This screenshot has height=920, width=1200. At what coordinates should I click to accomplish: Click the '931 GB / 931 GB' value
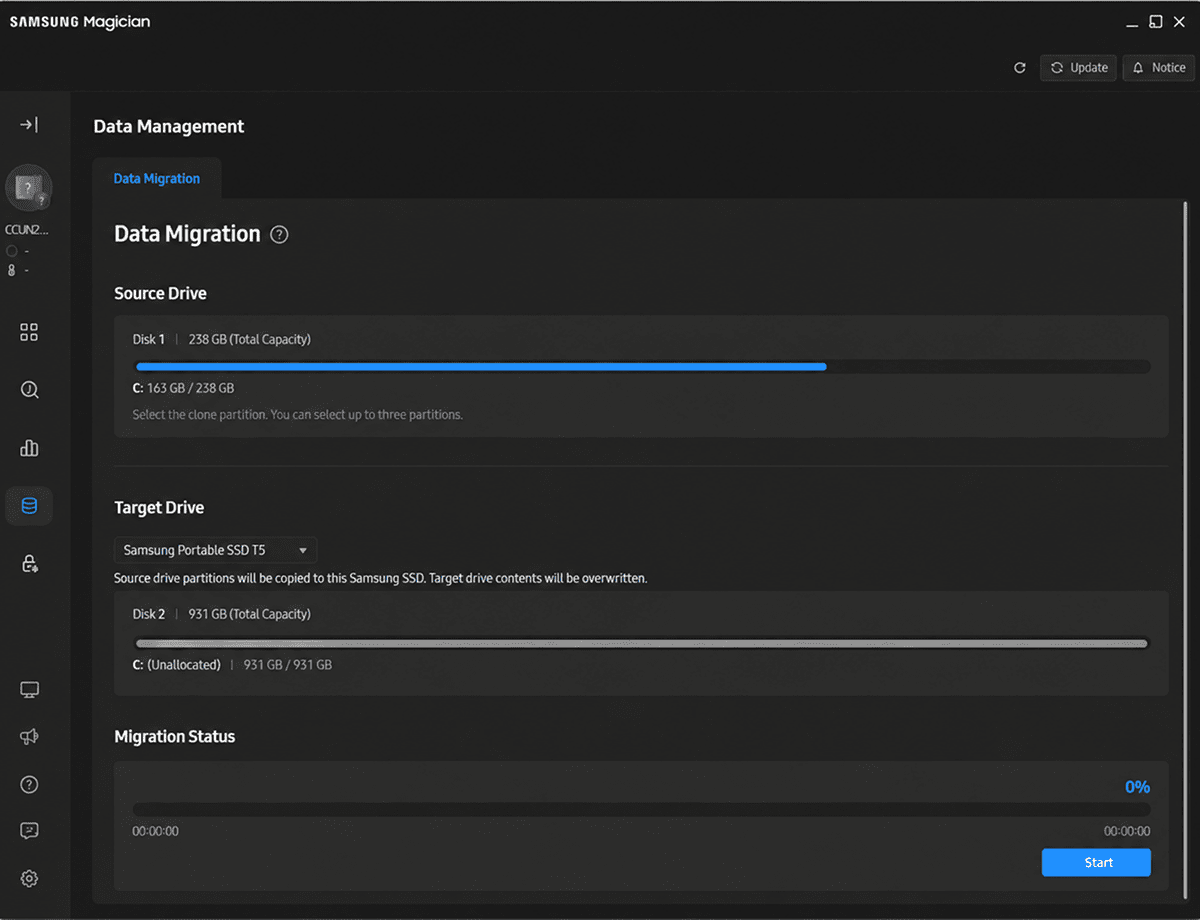(288, 665)
